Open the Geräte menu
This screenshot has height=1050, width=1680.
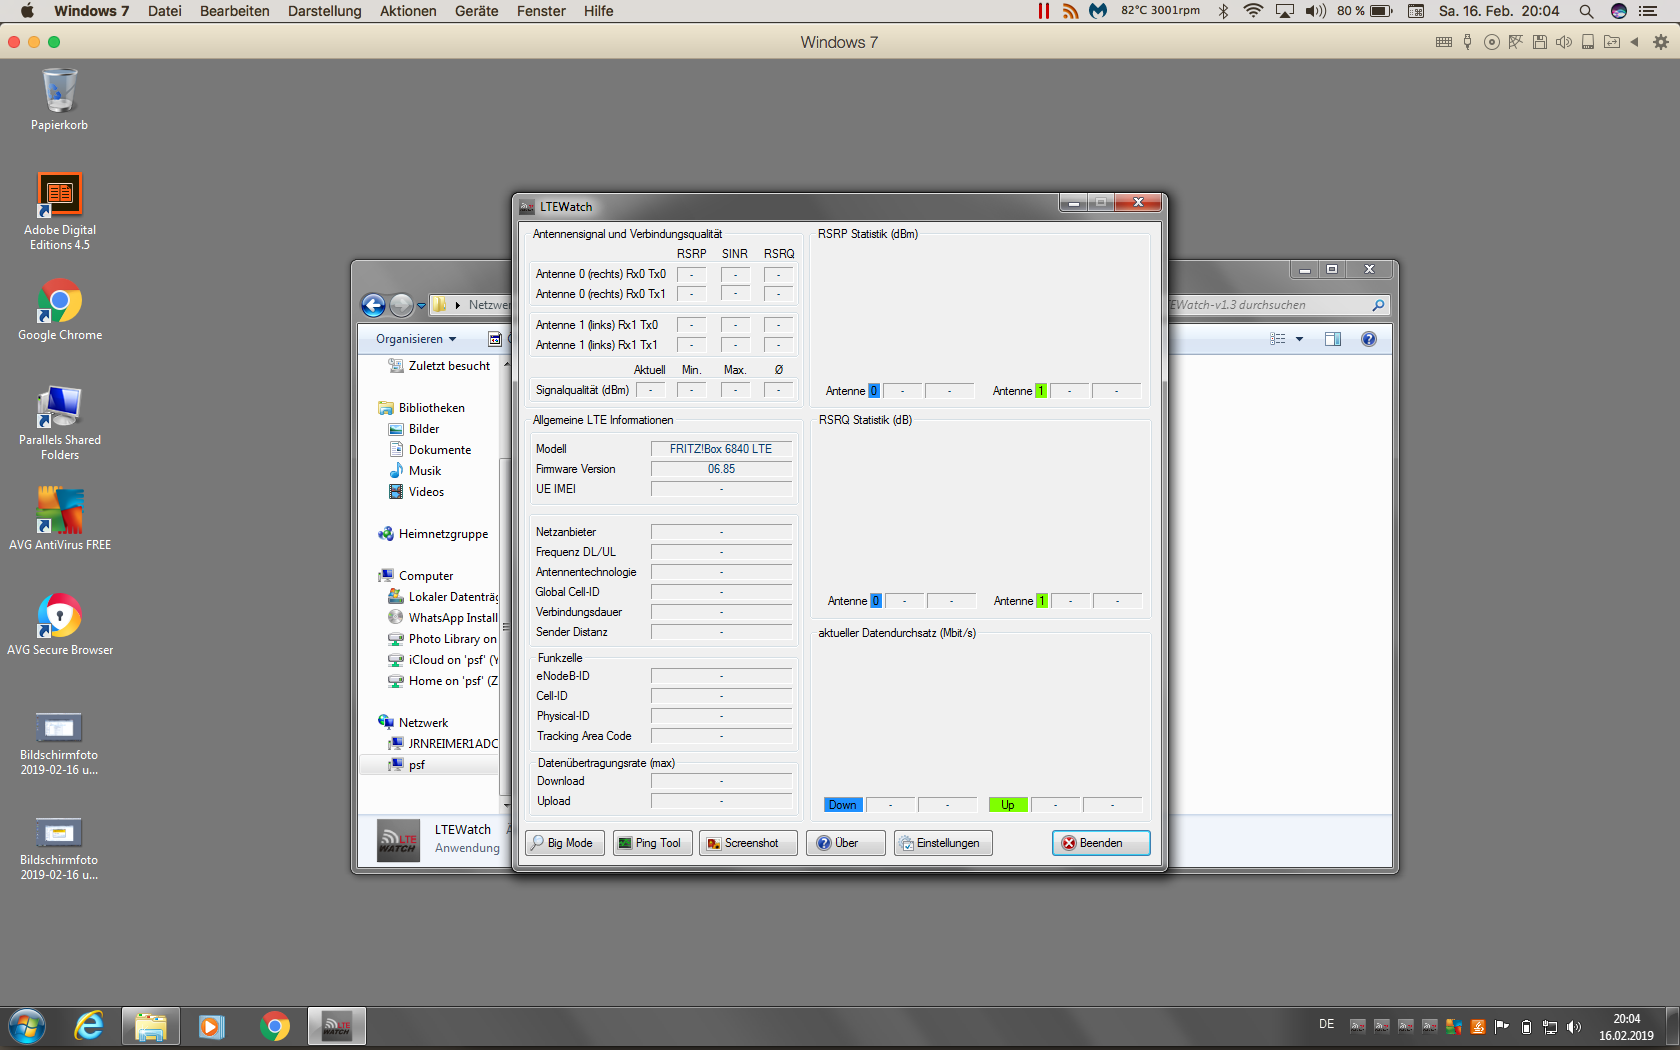[477, 11]
